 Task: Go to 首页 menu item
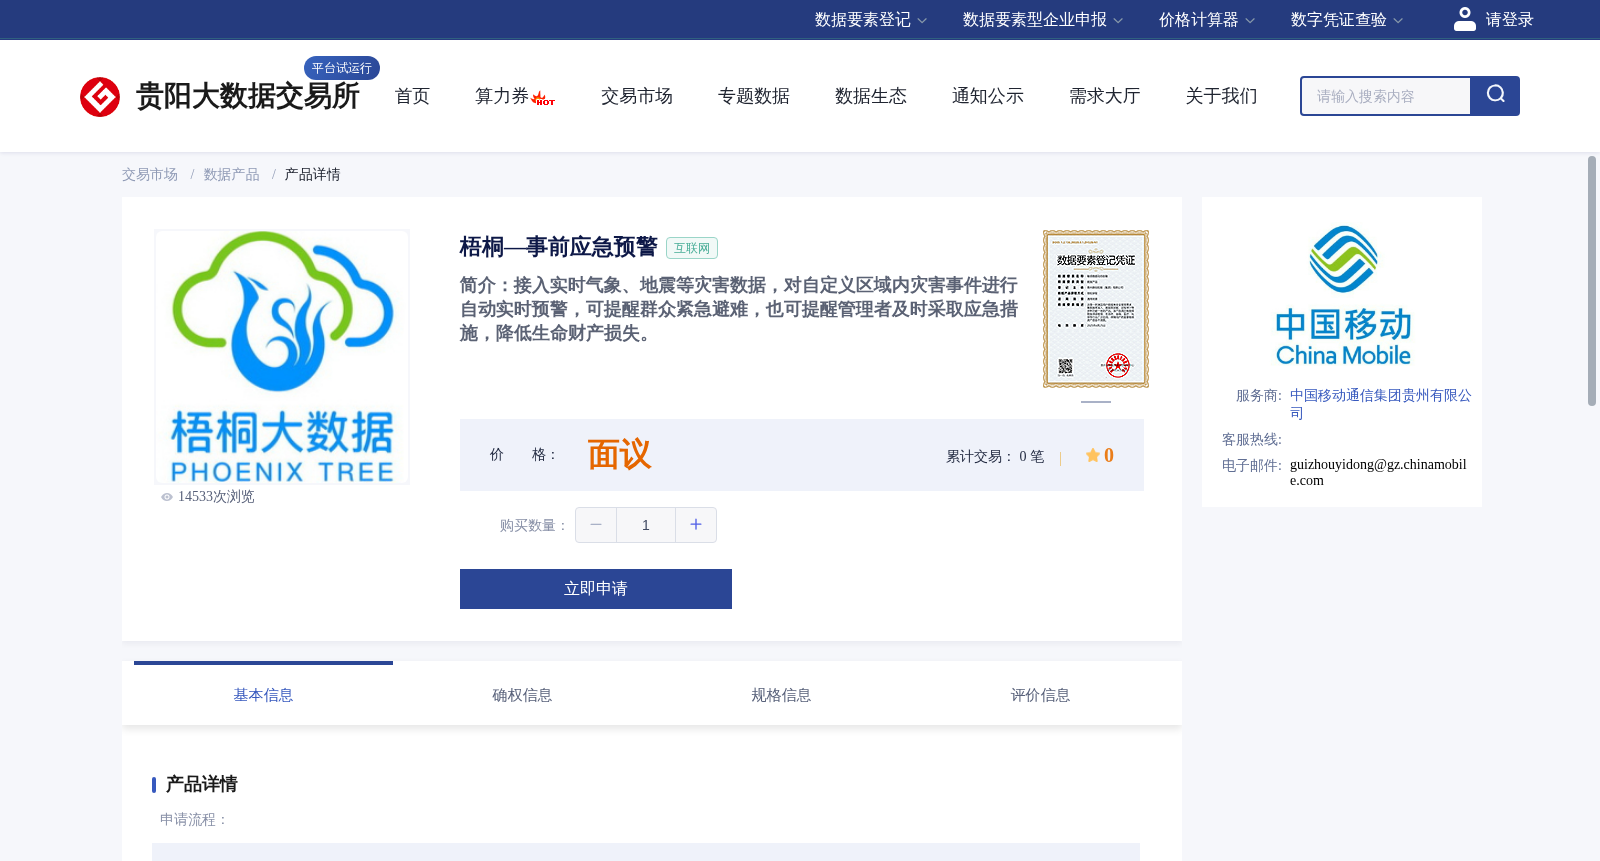(412, 96)
